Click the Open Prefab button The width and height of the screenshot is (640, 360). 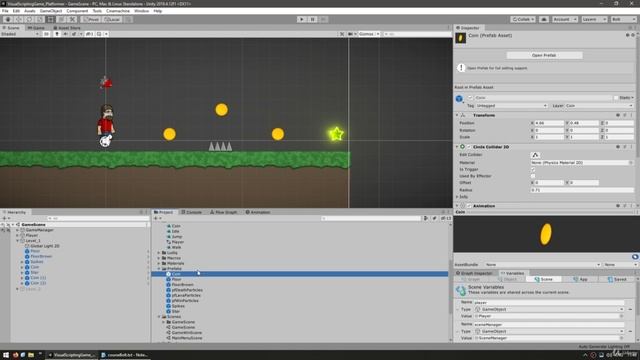(x=544, y=55)
